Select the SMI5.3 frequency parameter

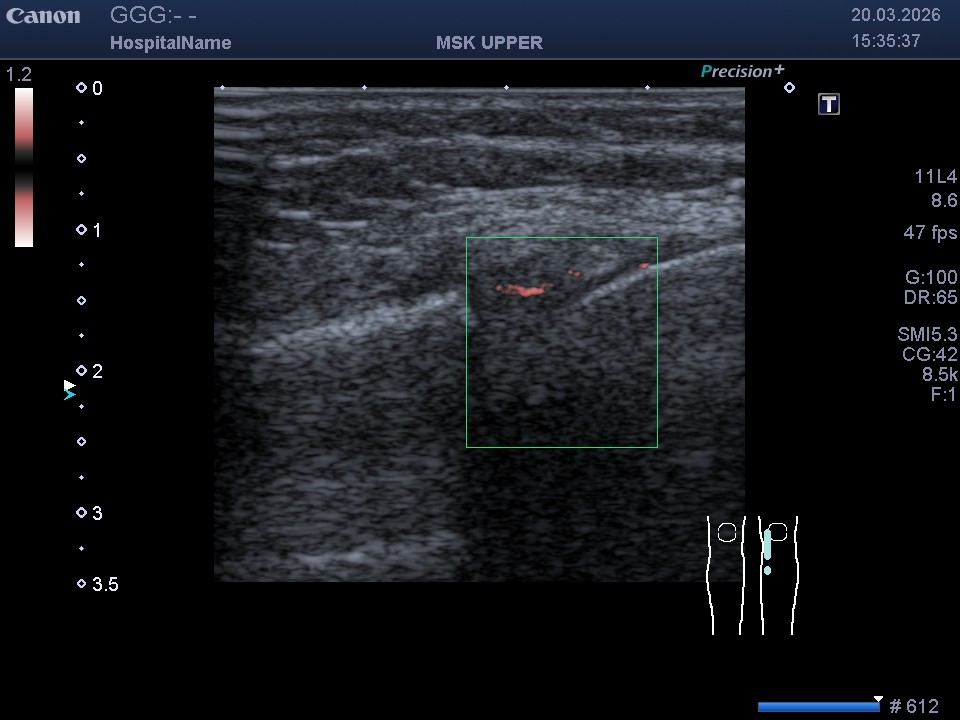tap(927, 335)
